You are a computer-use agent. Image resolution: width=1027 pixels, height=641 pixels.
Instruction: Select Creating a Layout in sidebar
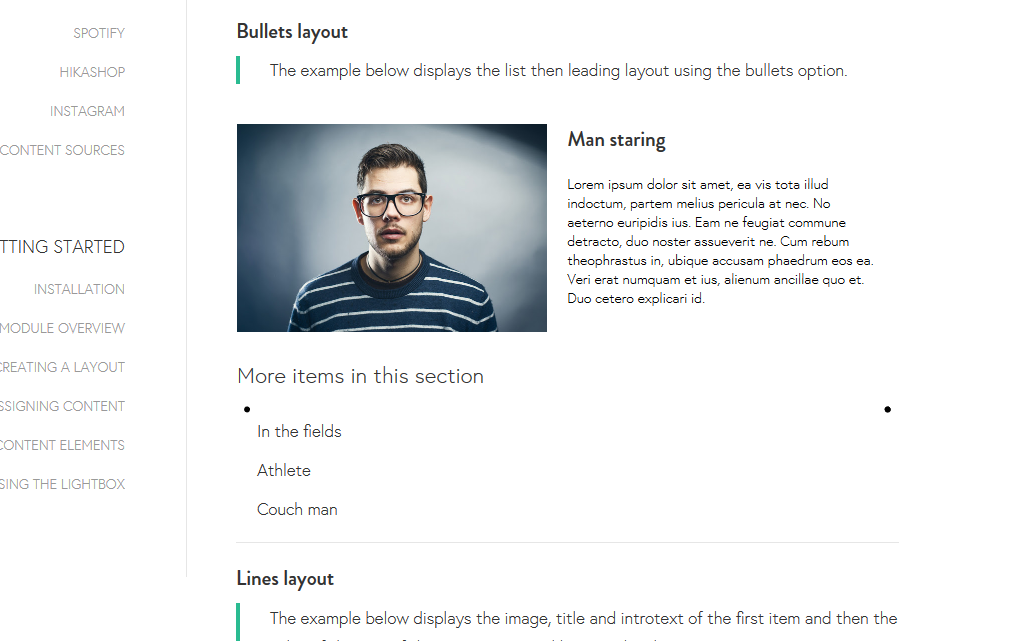[x=62, y=367]
